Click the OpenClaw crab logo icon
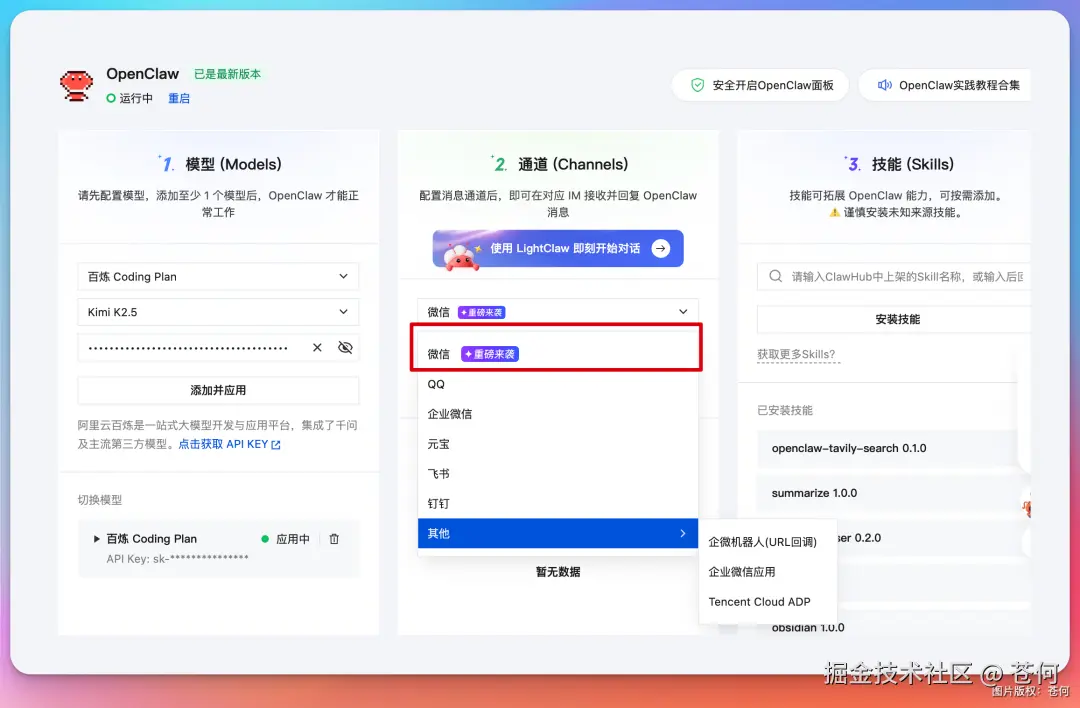Image resolution: width=1080 pixels, height=708 pixels. tap(77, 85)
